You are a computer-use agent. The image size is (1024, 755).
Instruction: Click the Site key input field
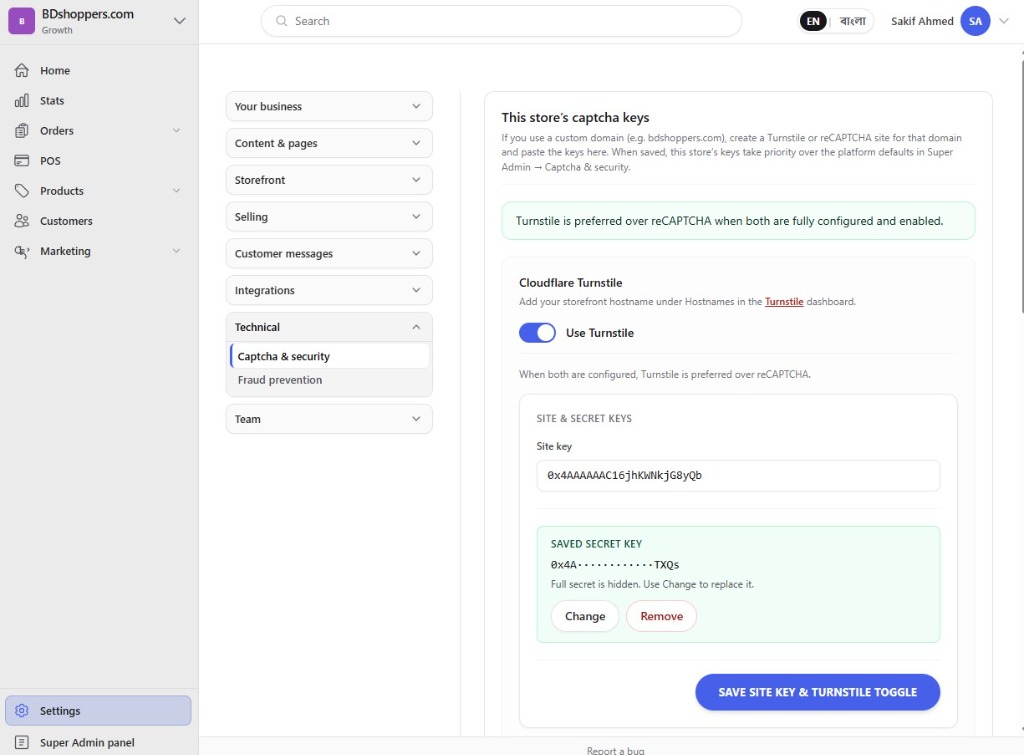tap(738, 475)
